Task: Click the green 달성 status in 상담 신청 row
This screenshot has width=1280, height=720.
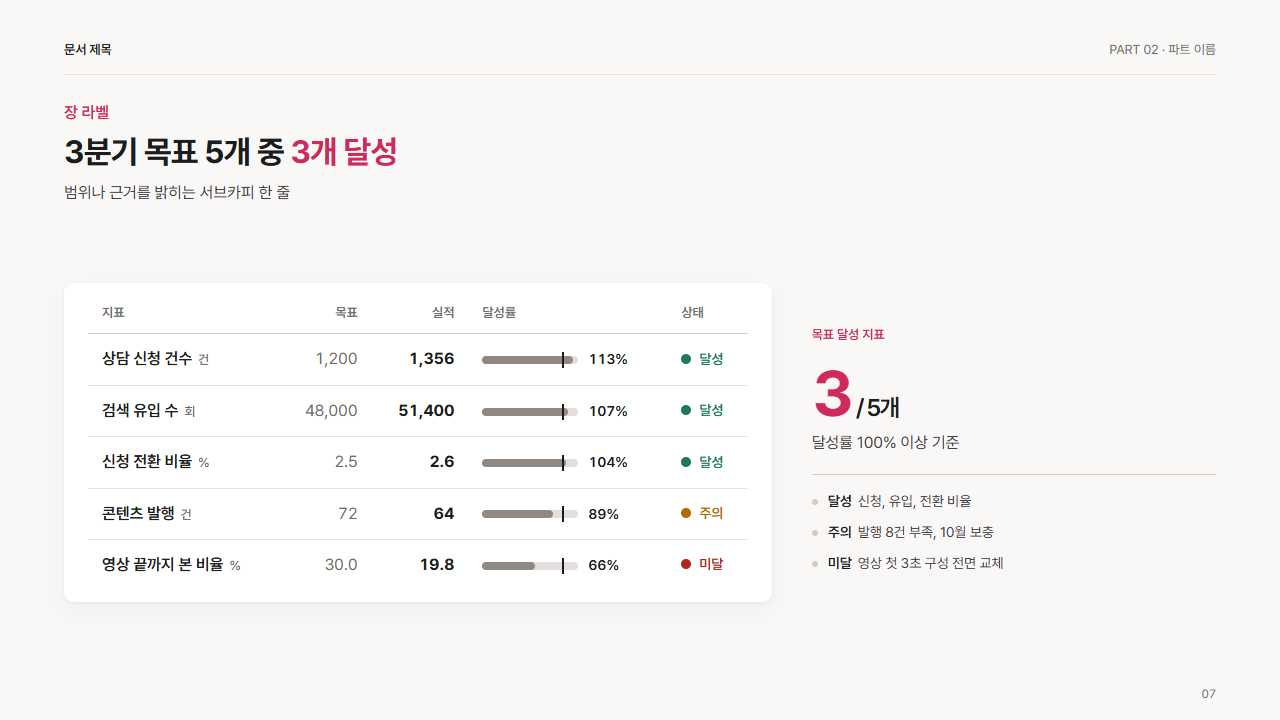Action: (x=702, y=359)
